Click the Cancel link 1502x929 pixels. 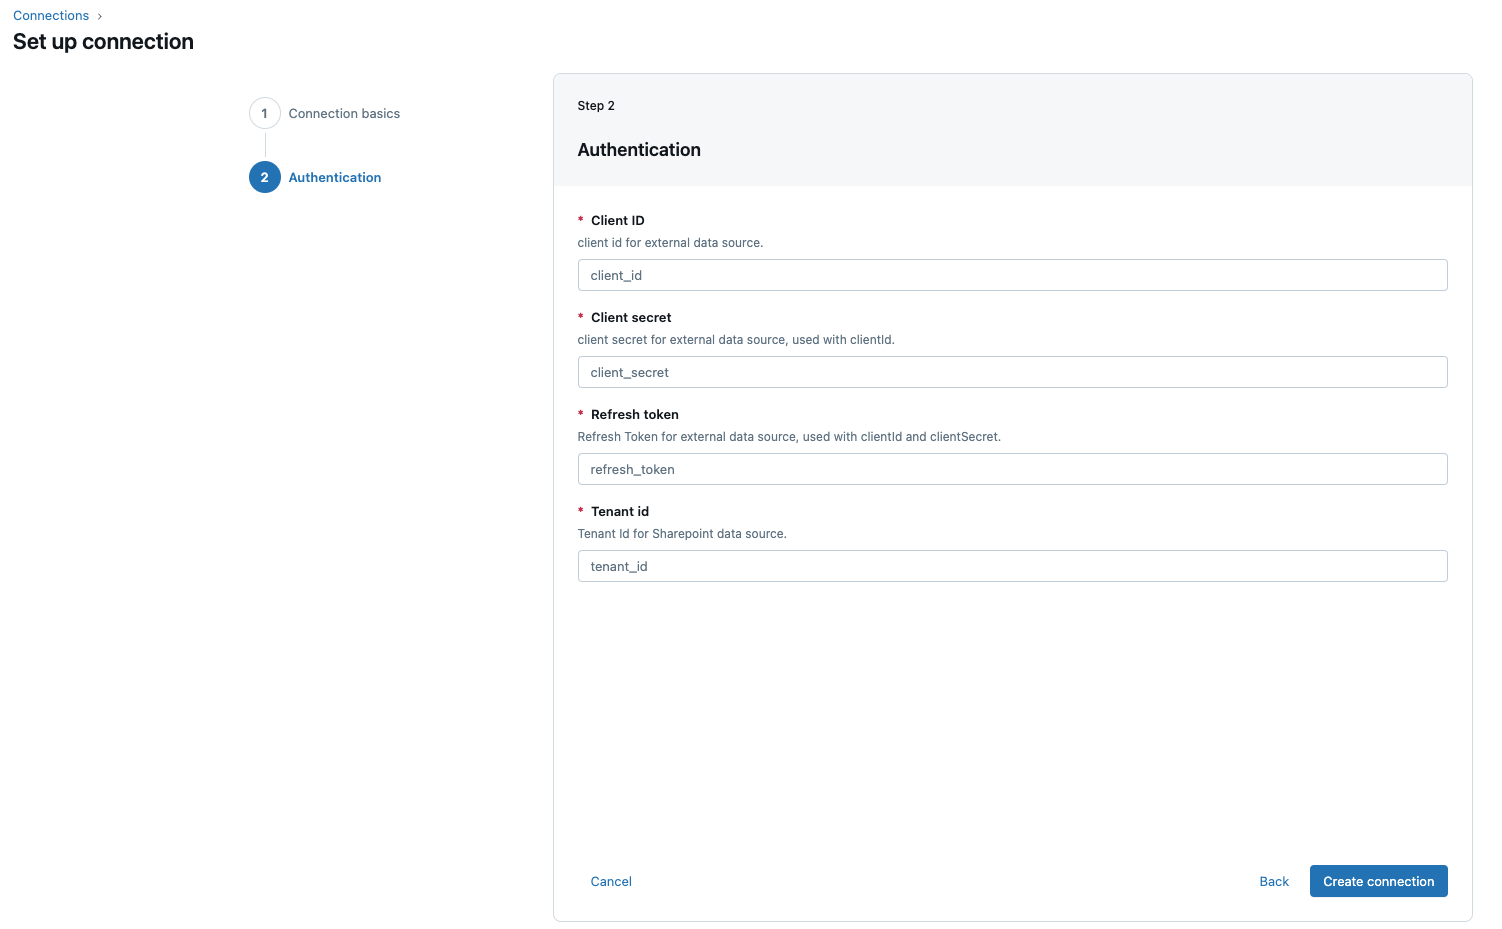coord(610,881)
